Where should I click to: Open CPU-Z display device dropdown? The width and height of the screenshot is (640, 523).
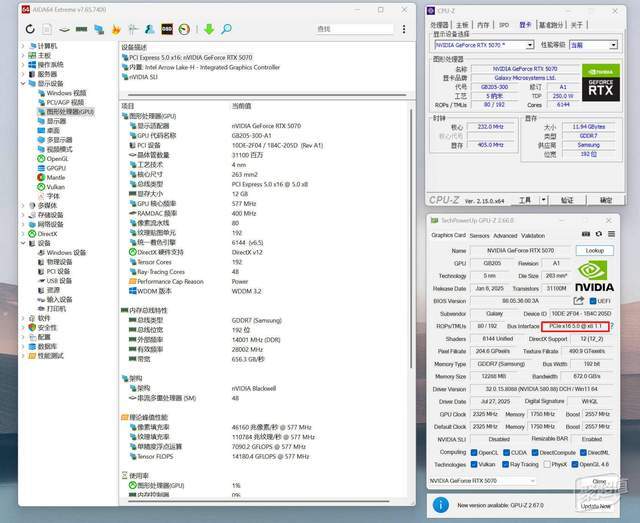tap(529, 45)
